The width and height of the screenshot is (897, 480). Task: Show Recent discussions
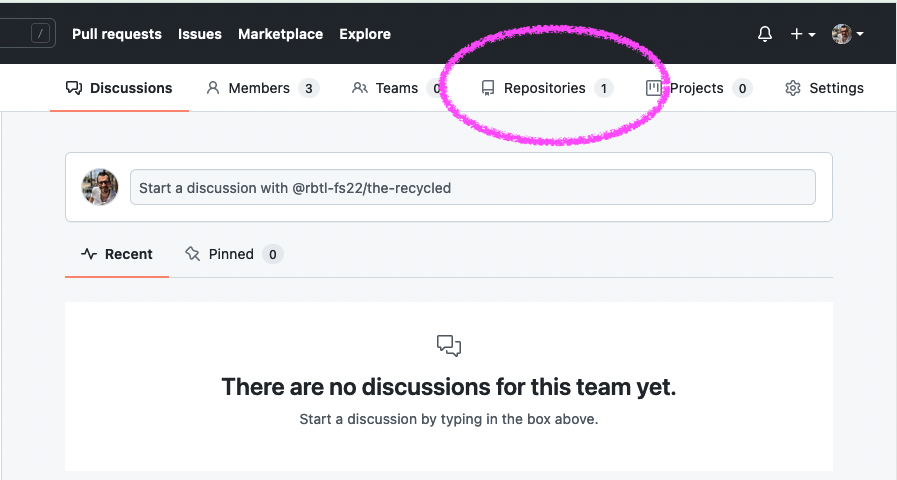tap(117, 254)
